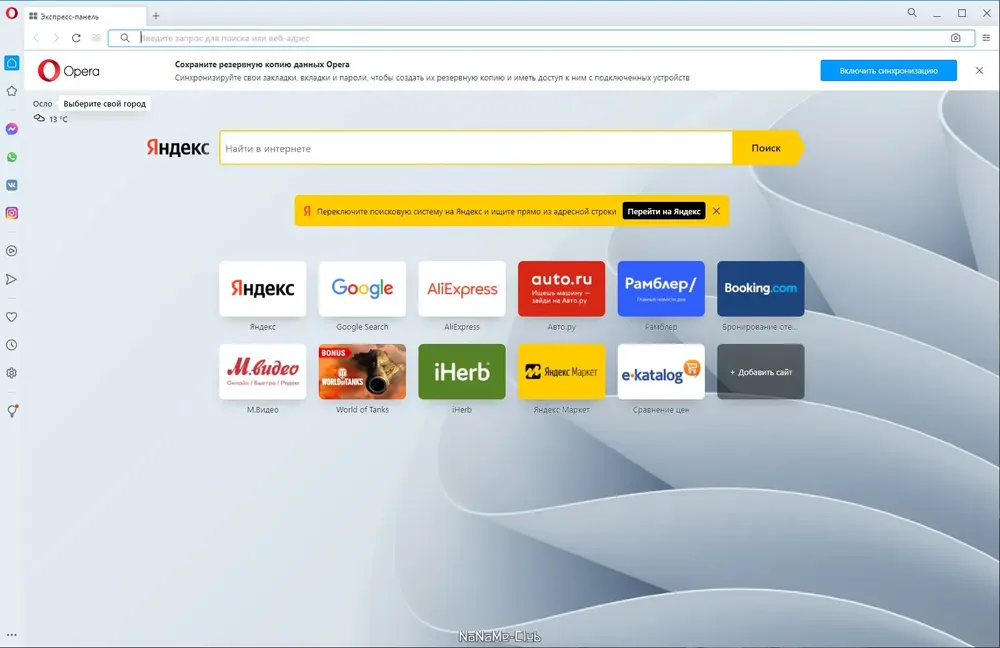Click the black "Перейти на Яндекс" button

coord(663,211)
